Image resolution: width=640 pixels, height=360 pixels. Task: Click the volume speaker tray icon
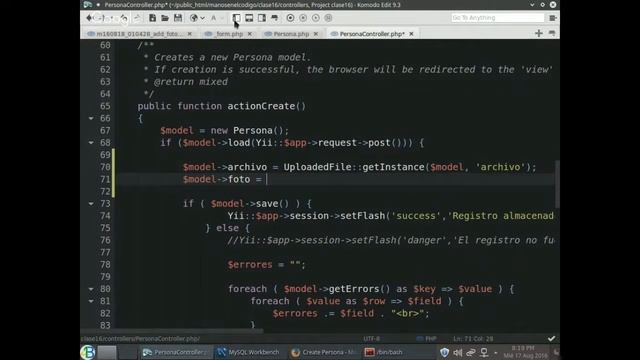458,352
